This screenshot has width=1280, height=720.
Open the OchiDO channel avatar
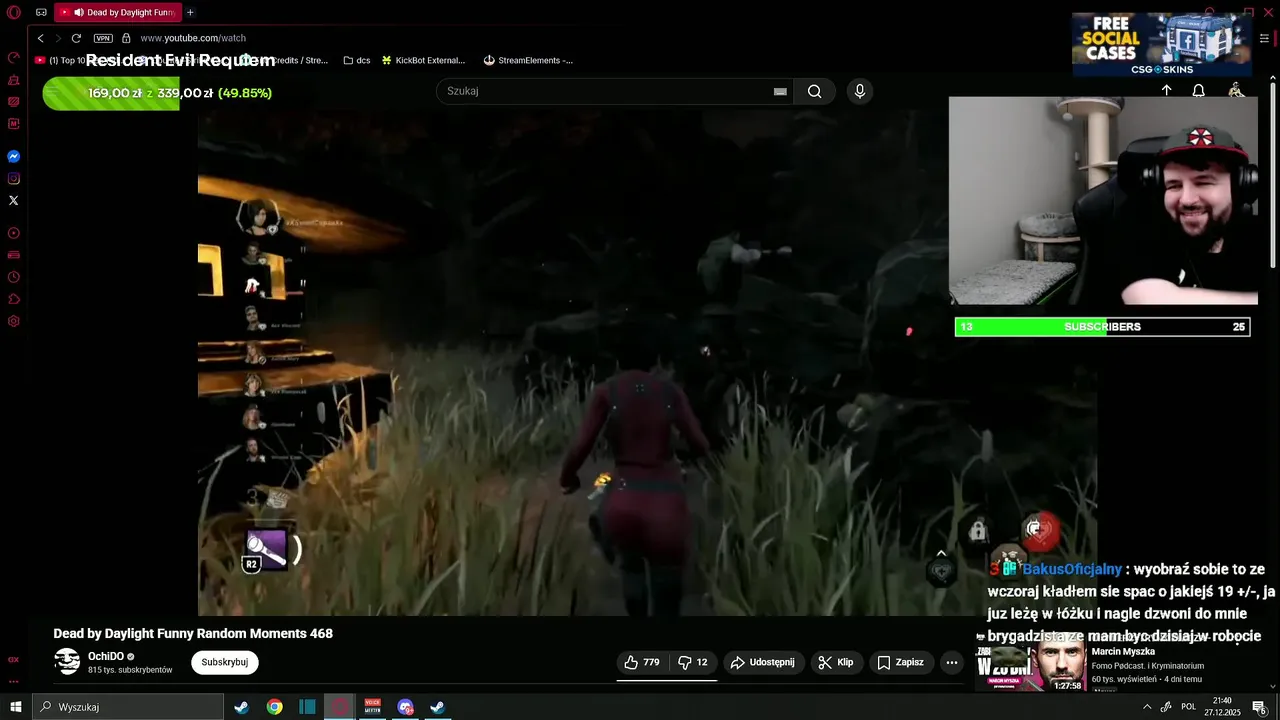(x=67, y=662)
